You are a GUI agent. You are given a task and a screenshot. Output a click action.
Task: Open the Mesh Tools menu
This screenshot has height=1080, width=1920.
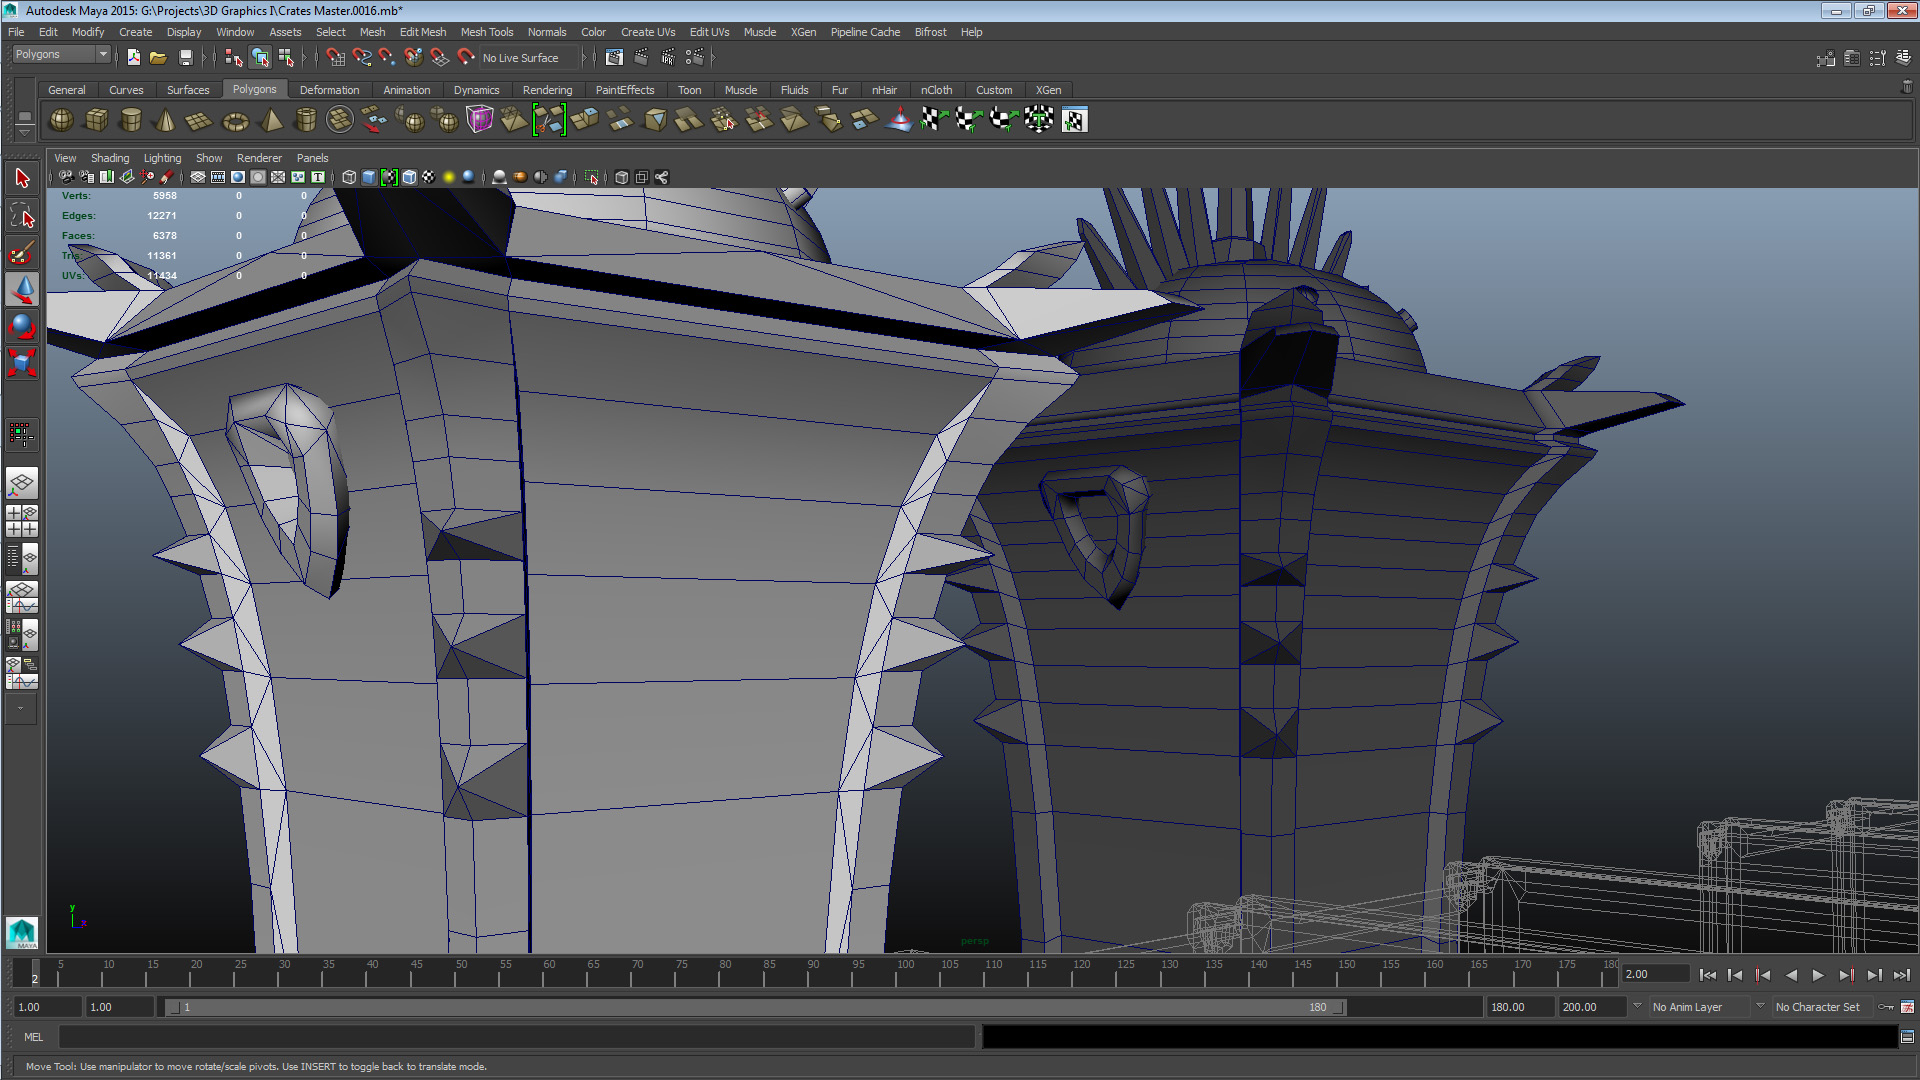(486, 32)
